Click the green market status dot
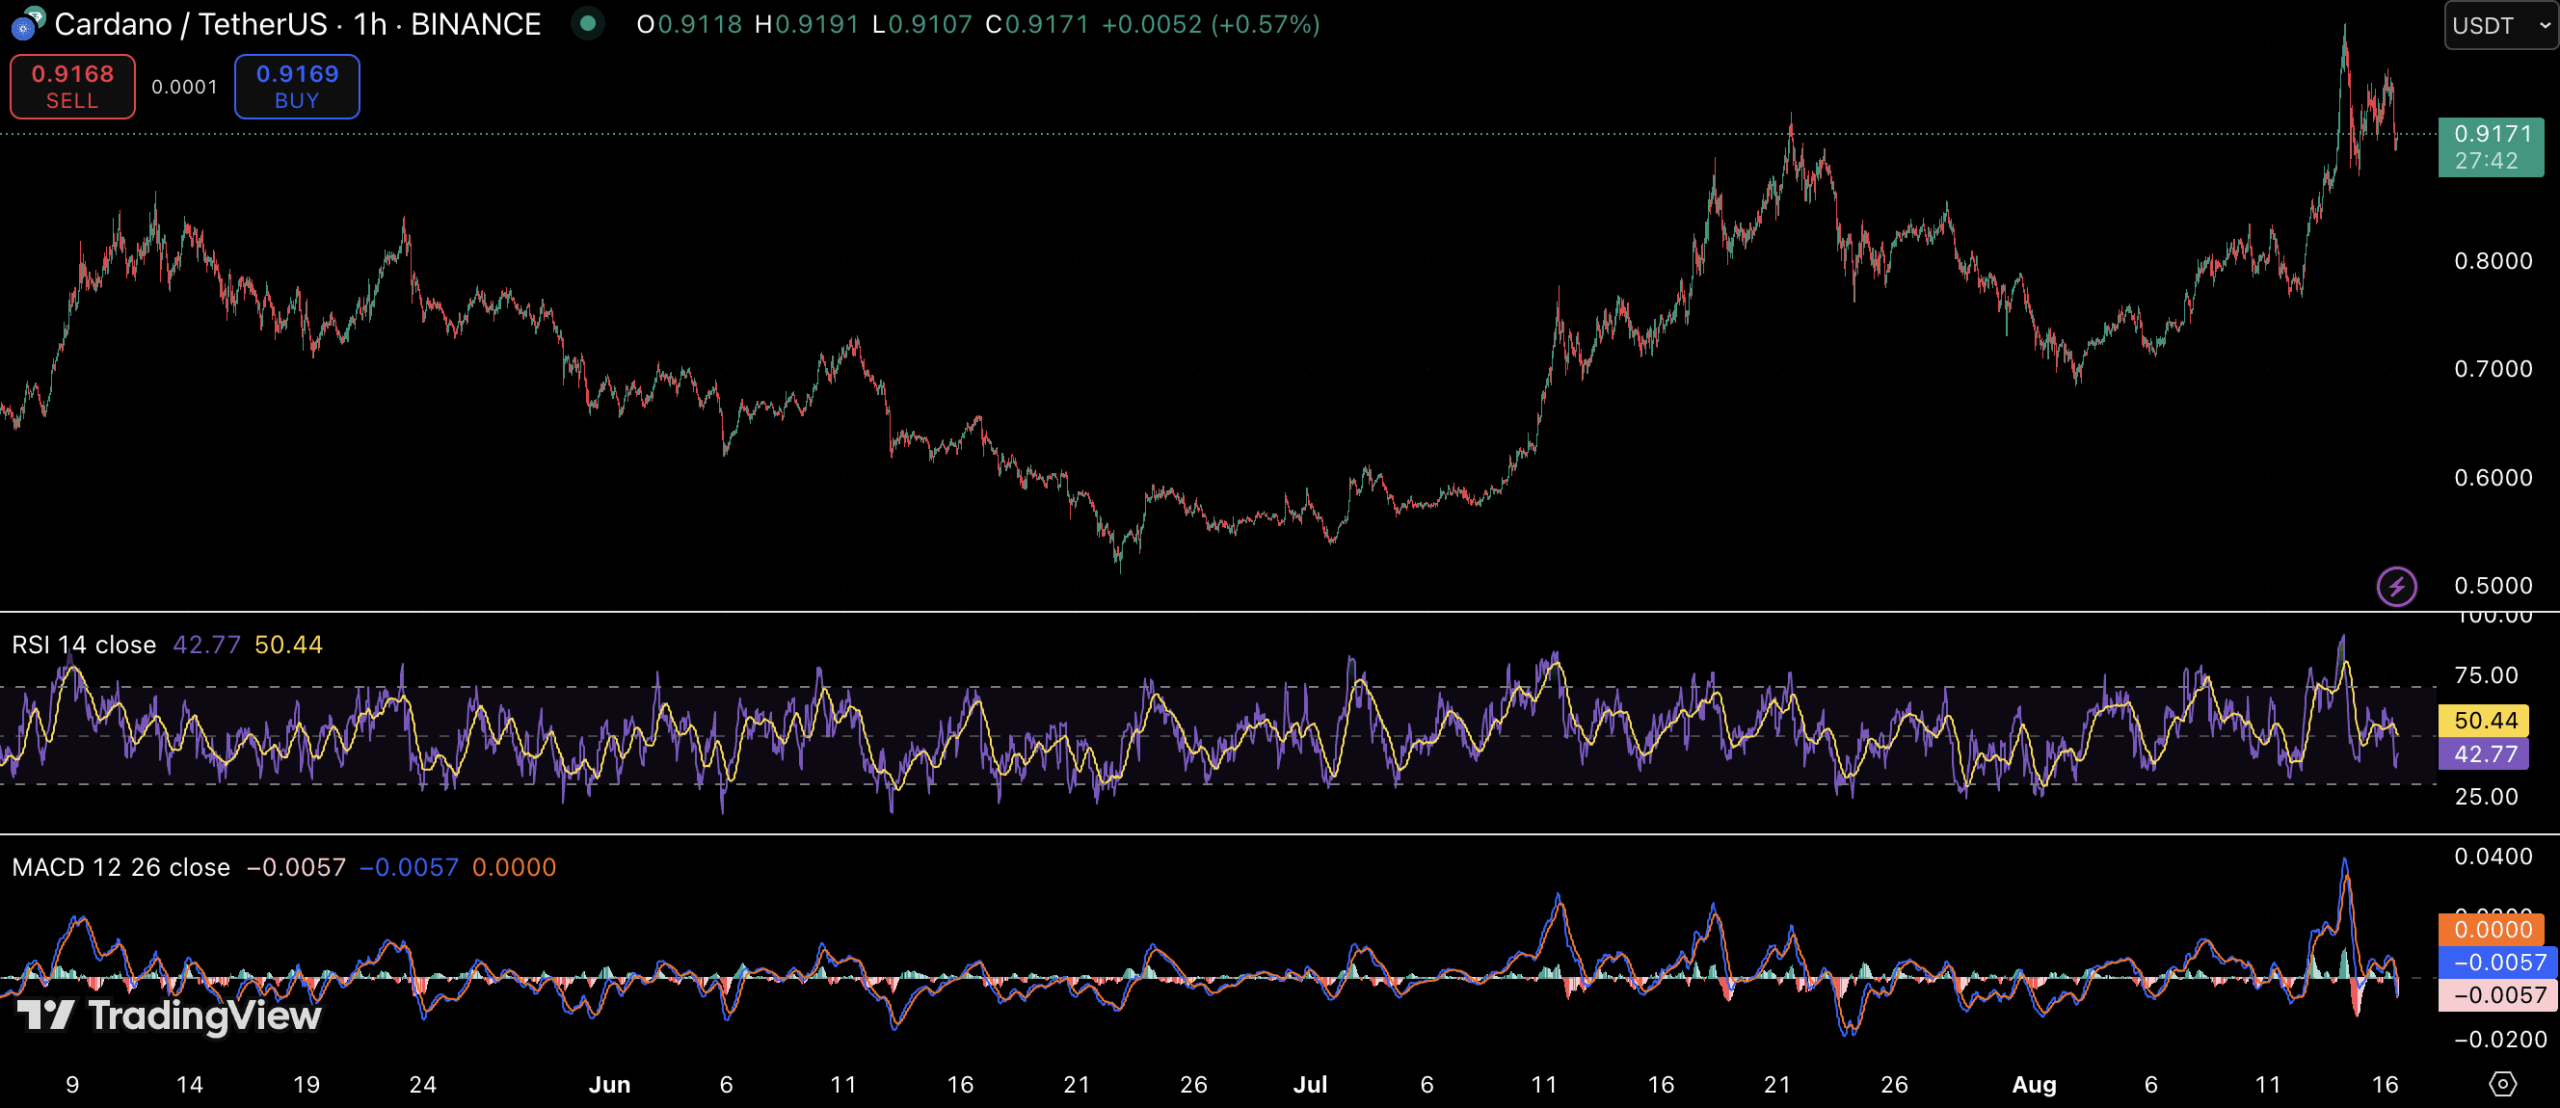This screenshot has height=1108, width=2560. (588, 23)
